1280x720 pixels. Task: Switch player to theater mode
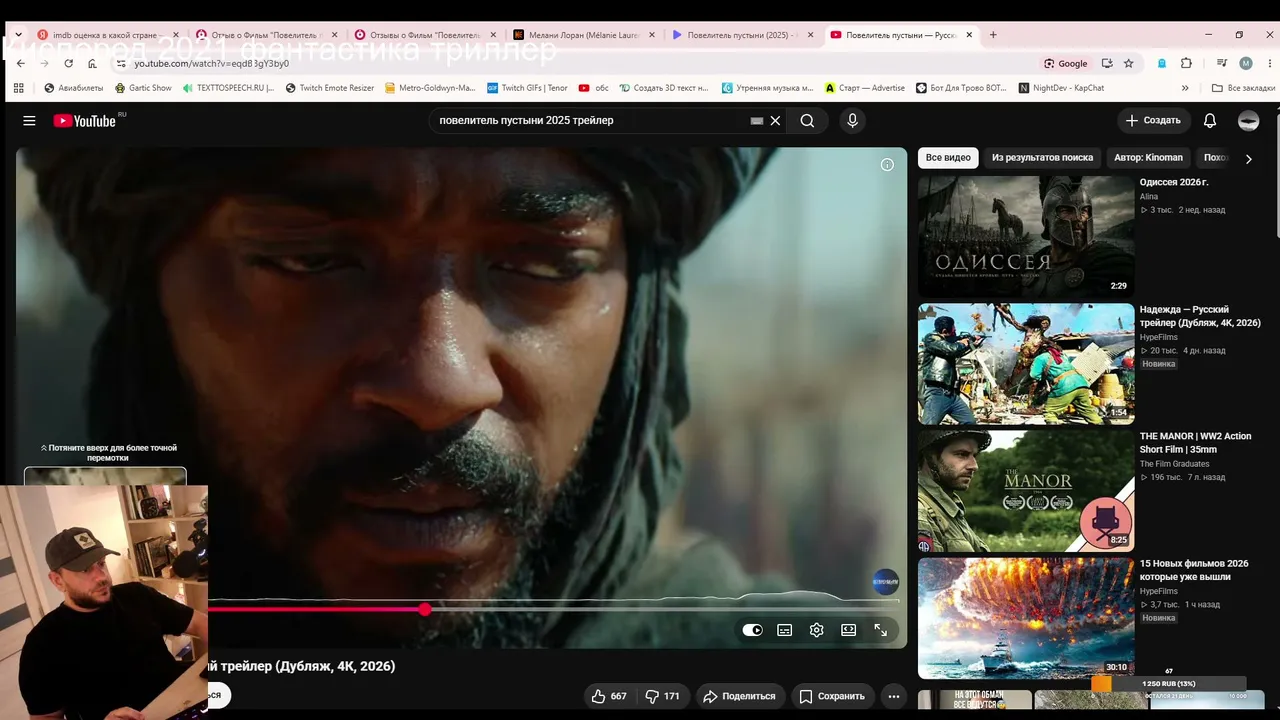click(x=849, y=630)
